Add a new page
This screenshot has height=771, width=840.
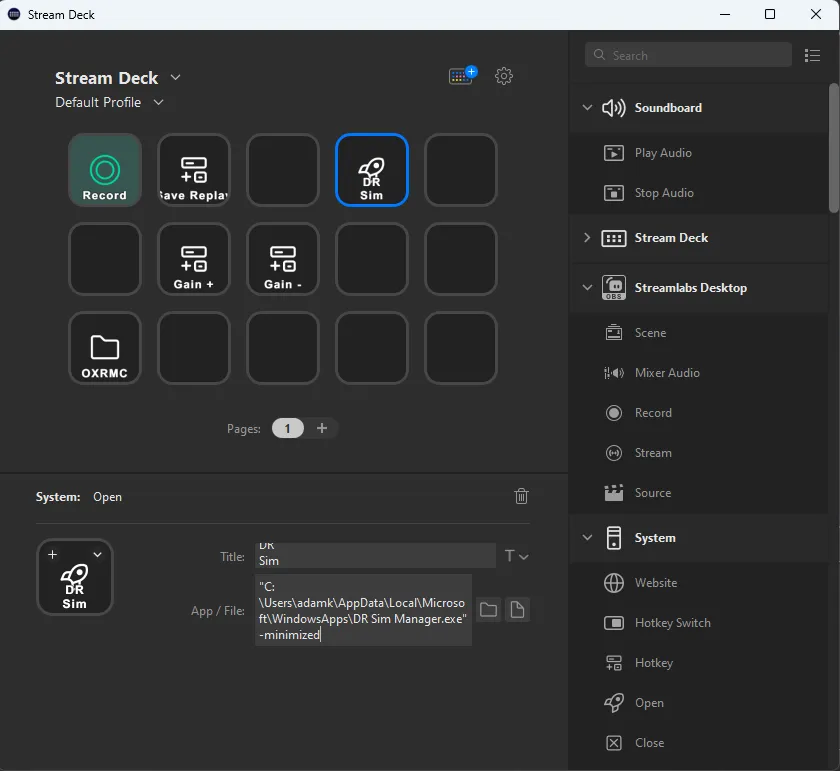(x=321, y=428)
